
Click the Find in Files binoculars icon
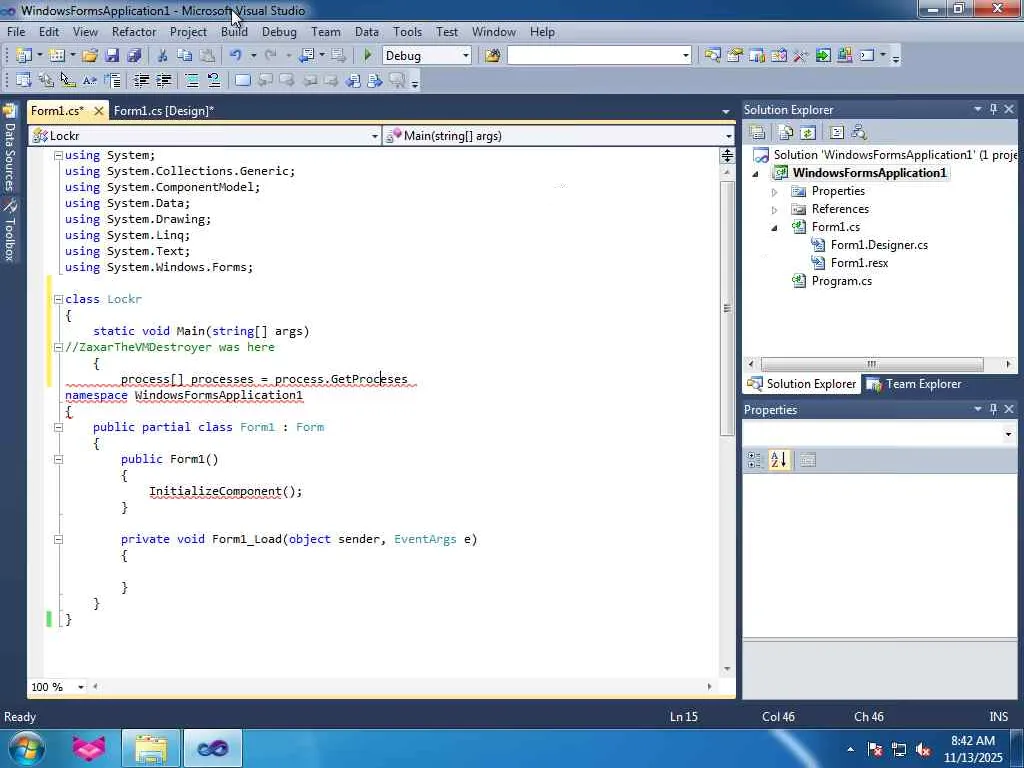(492, 56)
